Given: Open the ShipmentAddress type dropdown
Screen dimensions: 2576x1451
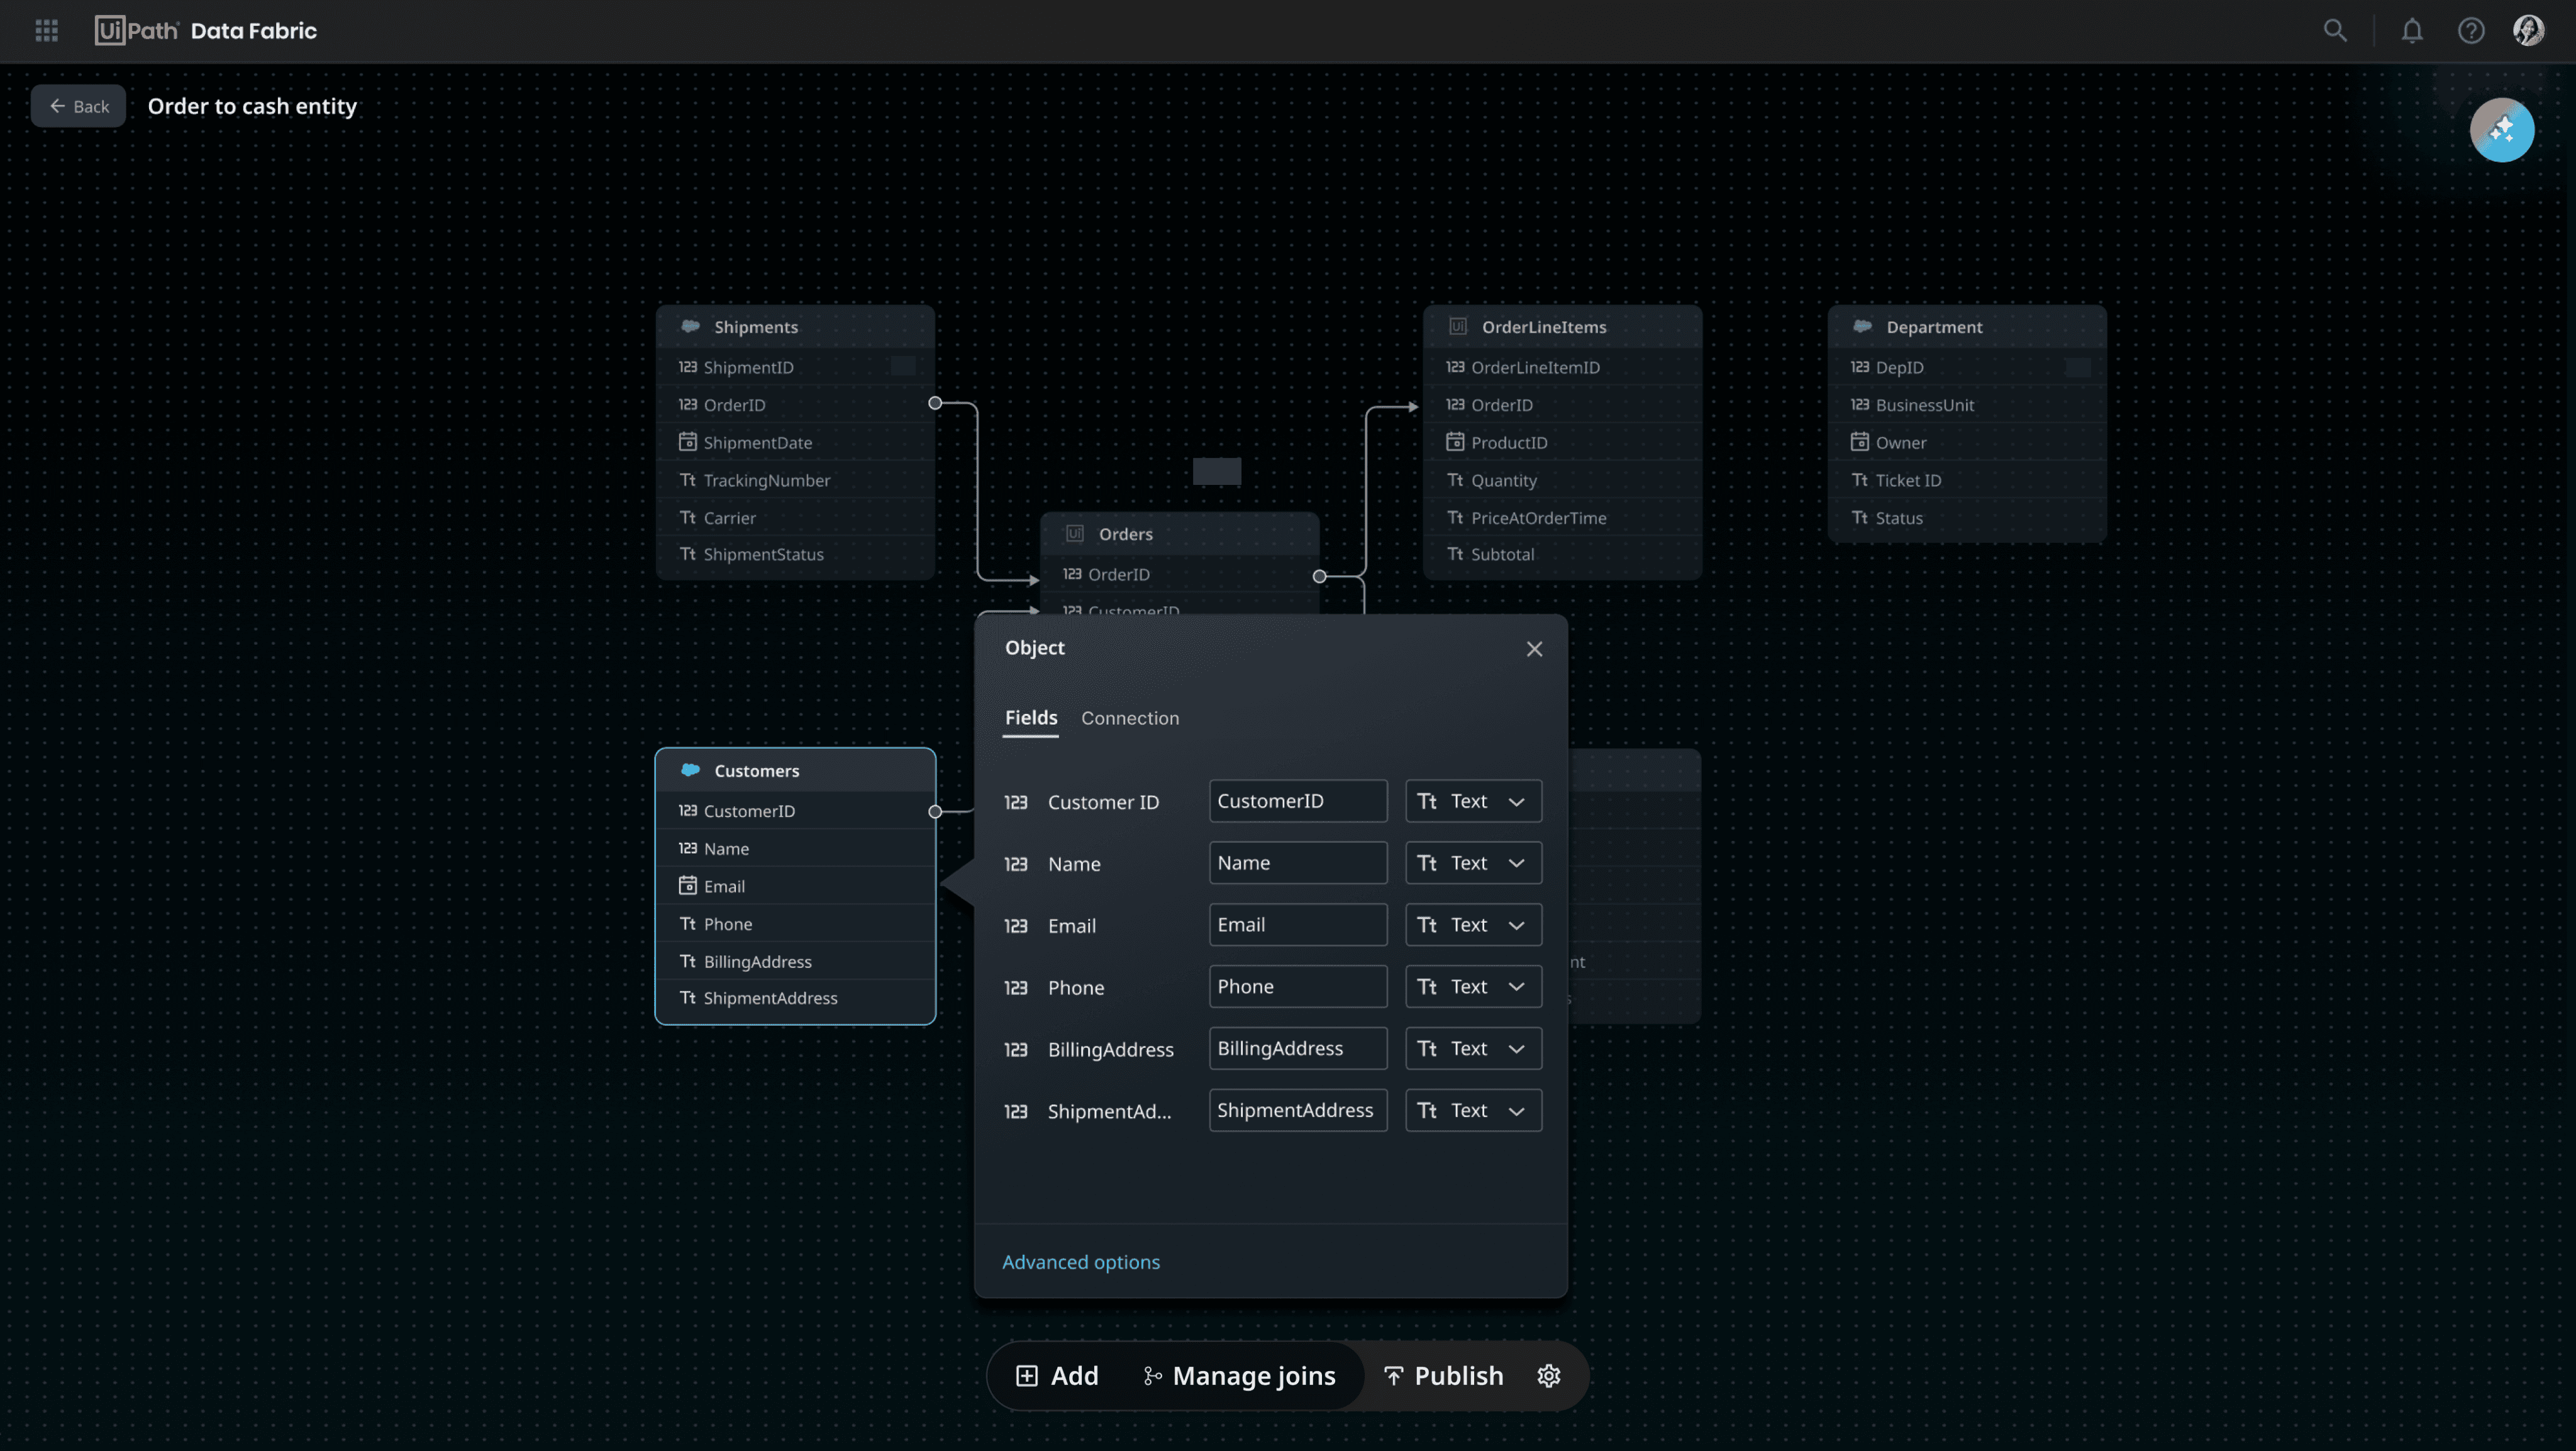Looking at the screenshot, I should pos(1473,1110).
